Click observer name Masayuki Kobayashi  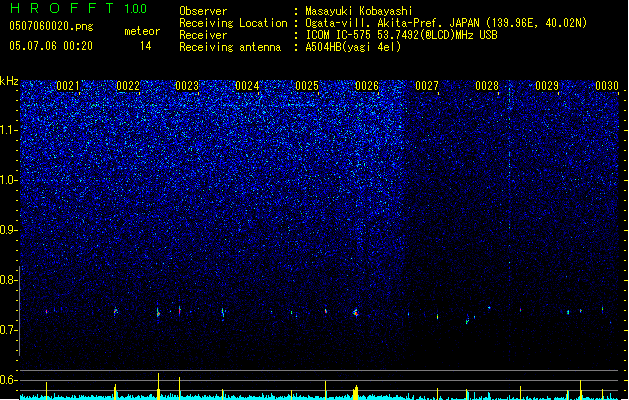pos(359,11)
